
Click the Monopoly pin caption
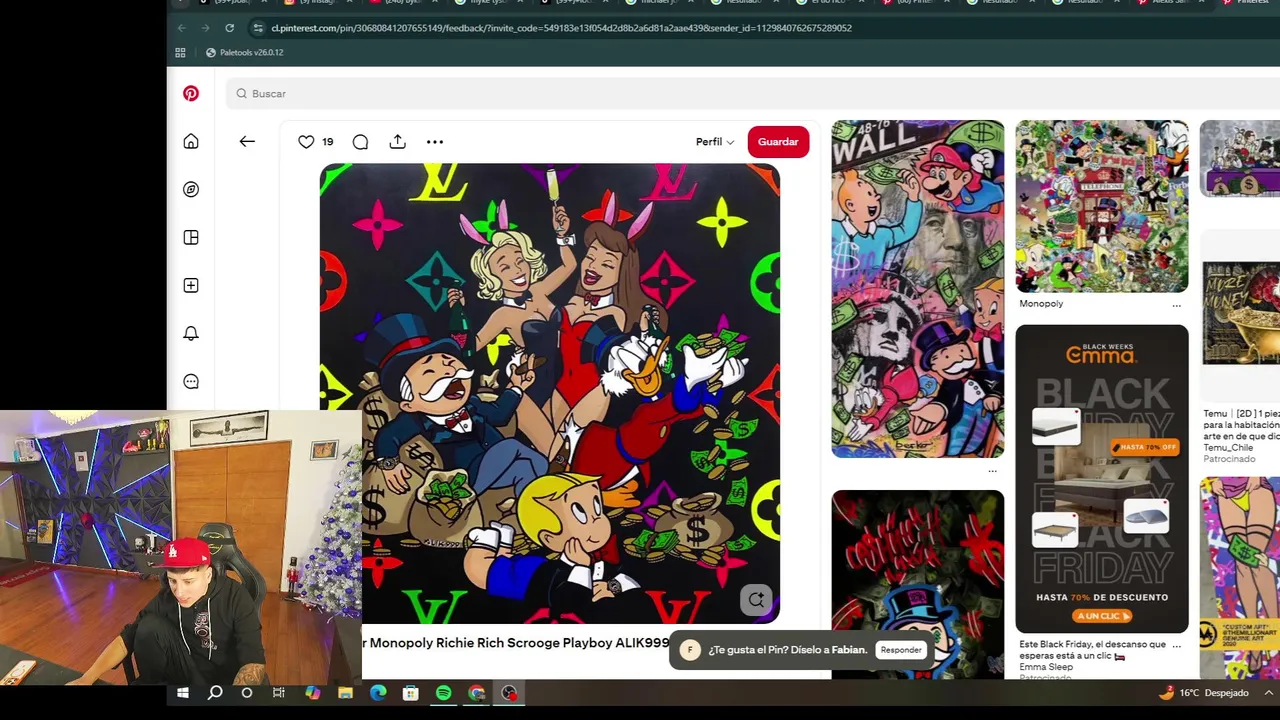pyautogui.click(x=1041, y=304)
